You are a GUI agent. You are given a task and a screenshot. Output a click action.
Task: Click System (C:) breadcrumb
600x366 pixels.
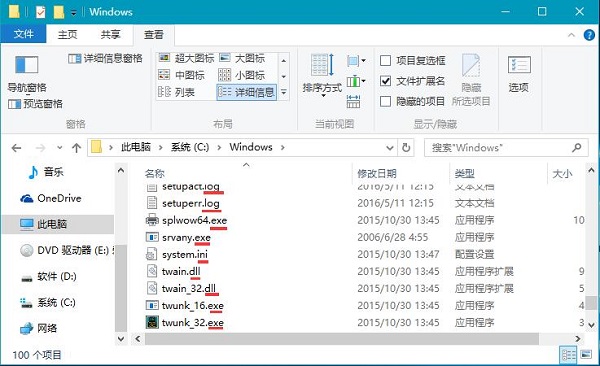click(x=190, y=147)
